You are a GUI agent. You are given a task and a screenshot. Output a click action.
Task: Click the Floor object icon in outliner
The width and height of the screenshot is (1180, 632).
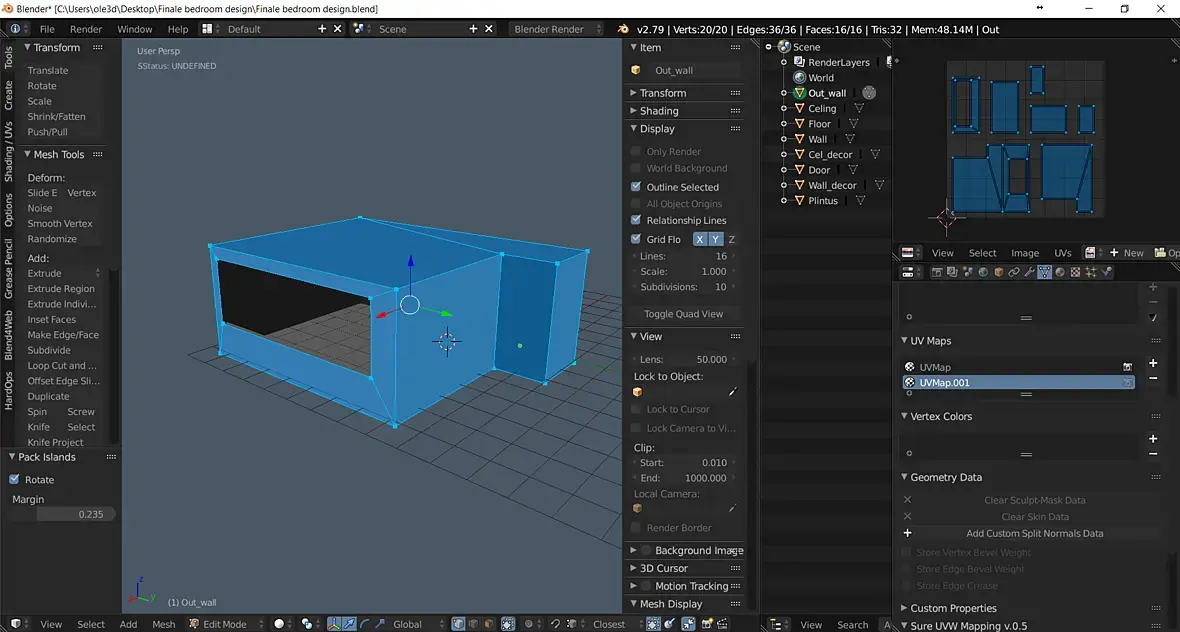[x=799, y=124]
